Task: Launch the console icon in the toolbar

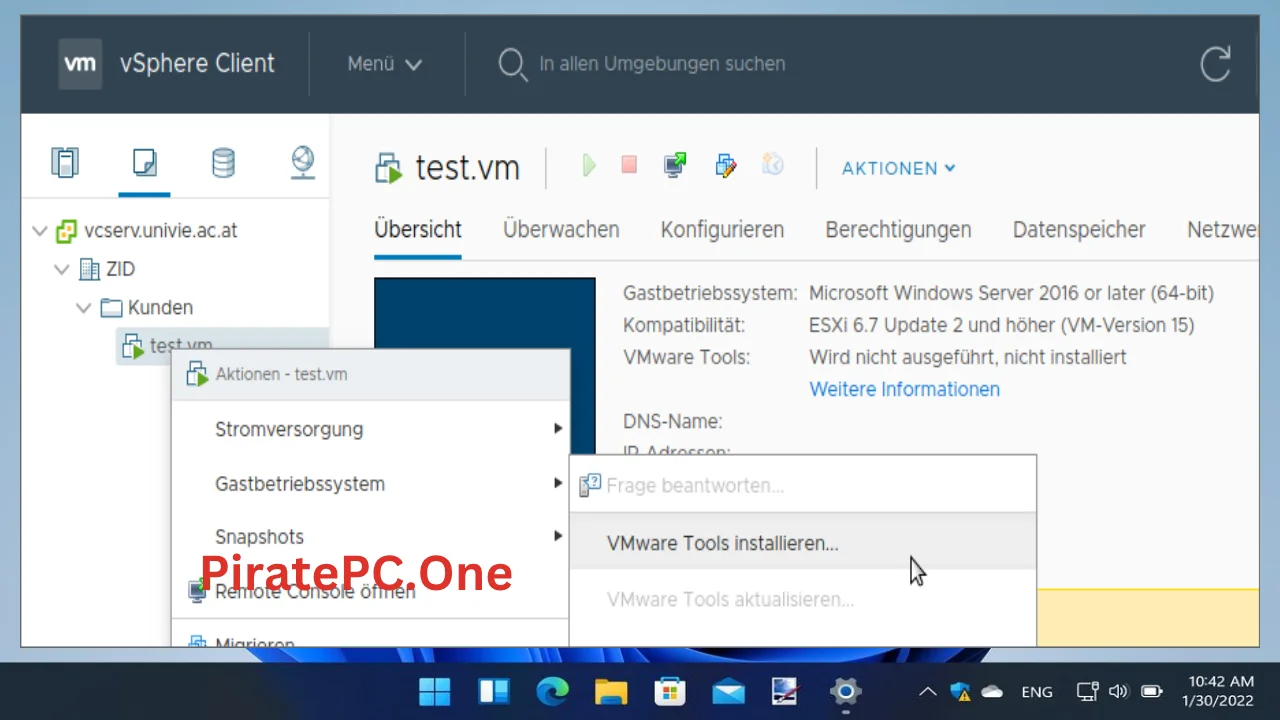Action: [x=676, y=165]
